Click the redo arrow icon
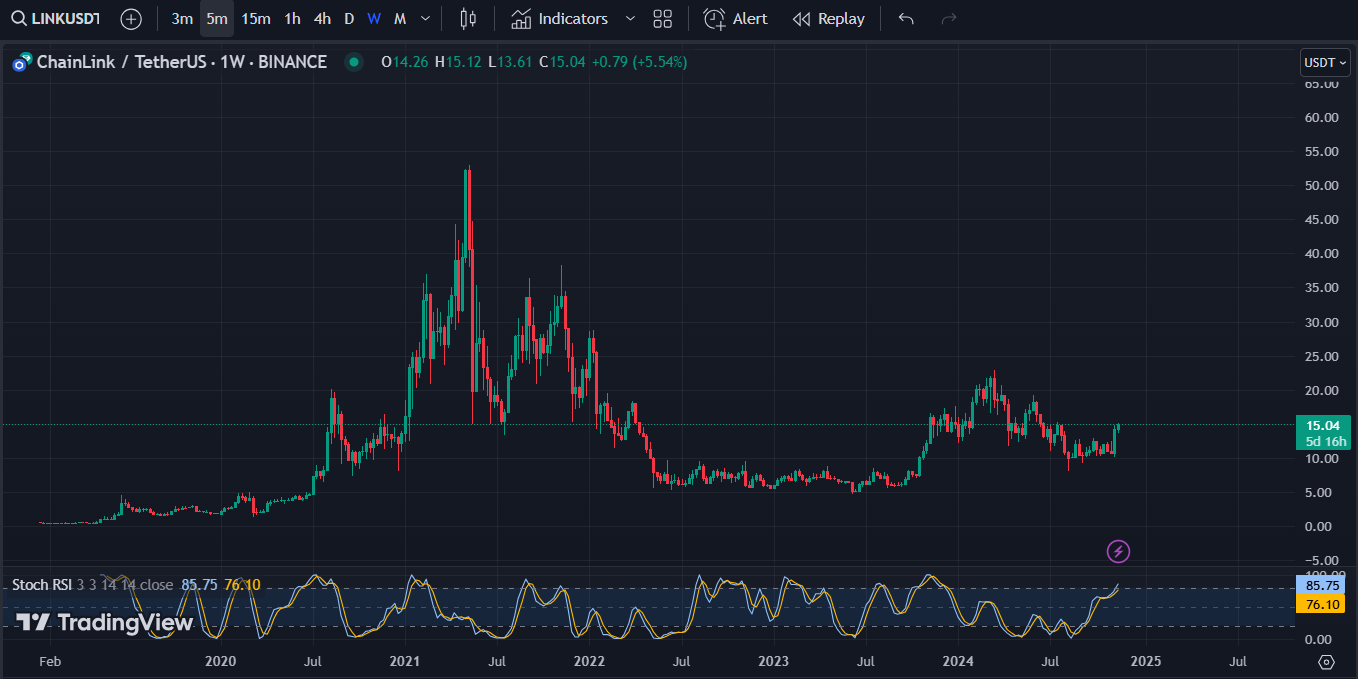 pos(947,18)
